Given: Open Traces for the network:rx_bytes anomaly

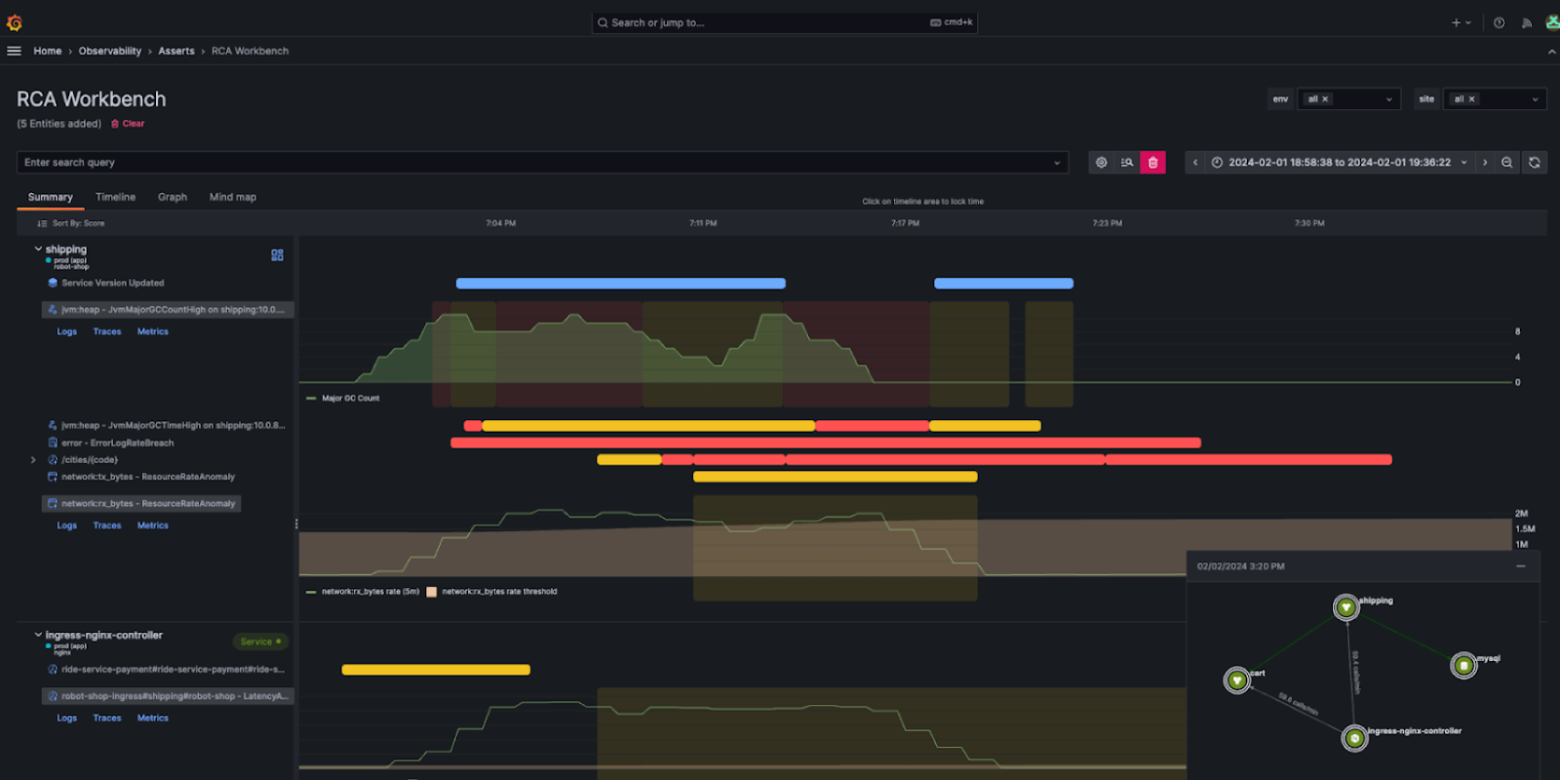Looking at the screenshot, I should point(106,525).
